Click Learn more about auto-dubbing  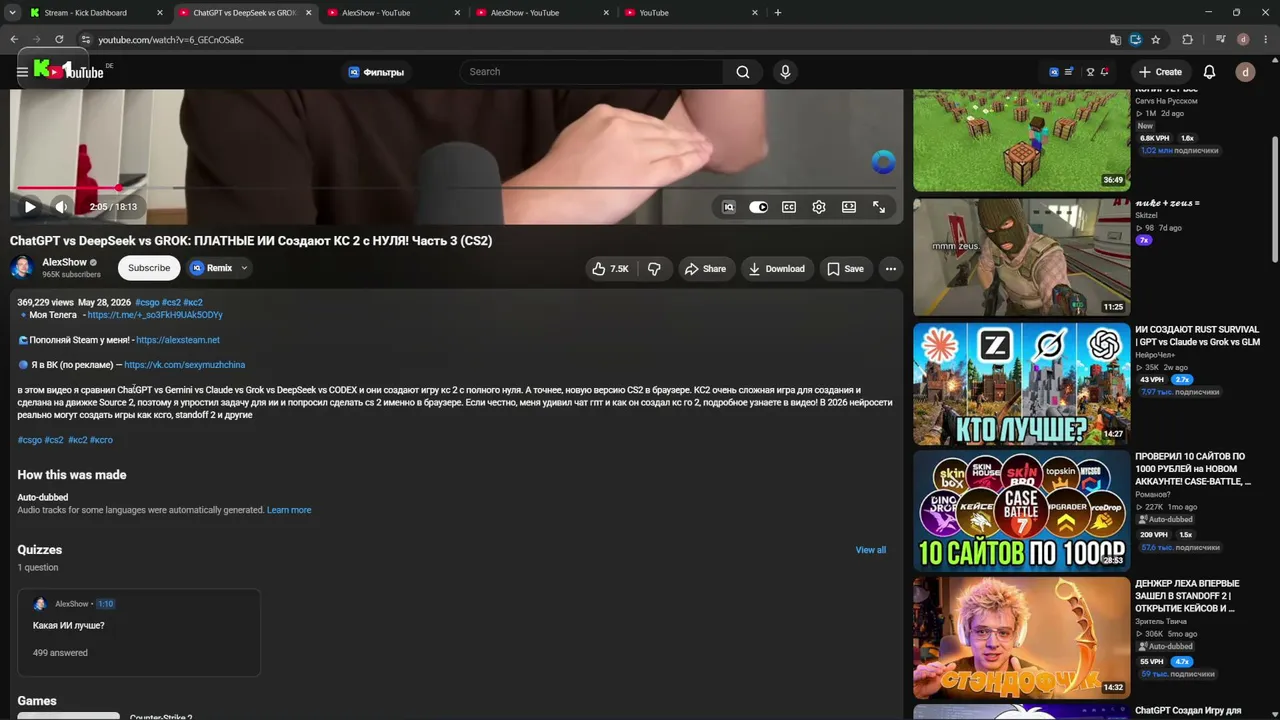[289, 510]
